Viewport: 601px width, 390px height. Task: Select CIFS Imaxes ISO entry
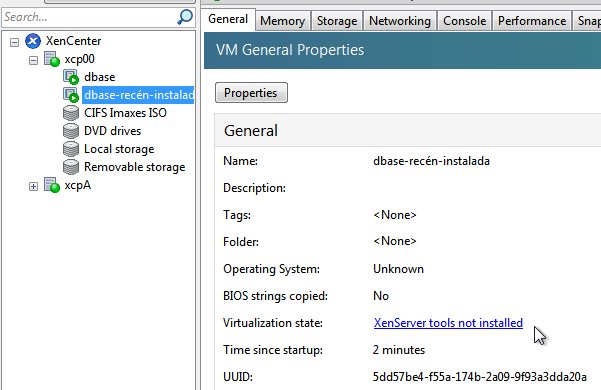click(125, 113)
